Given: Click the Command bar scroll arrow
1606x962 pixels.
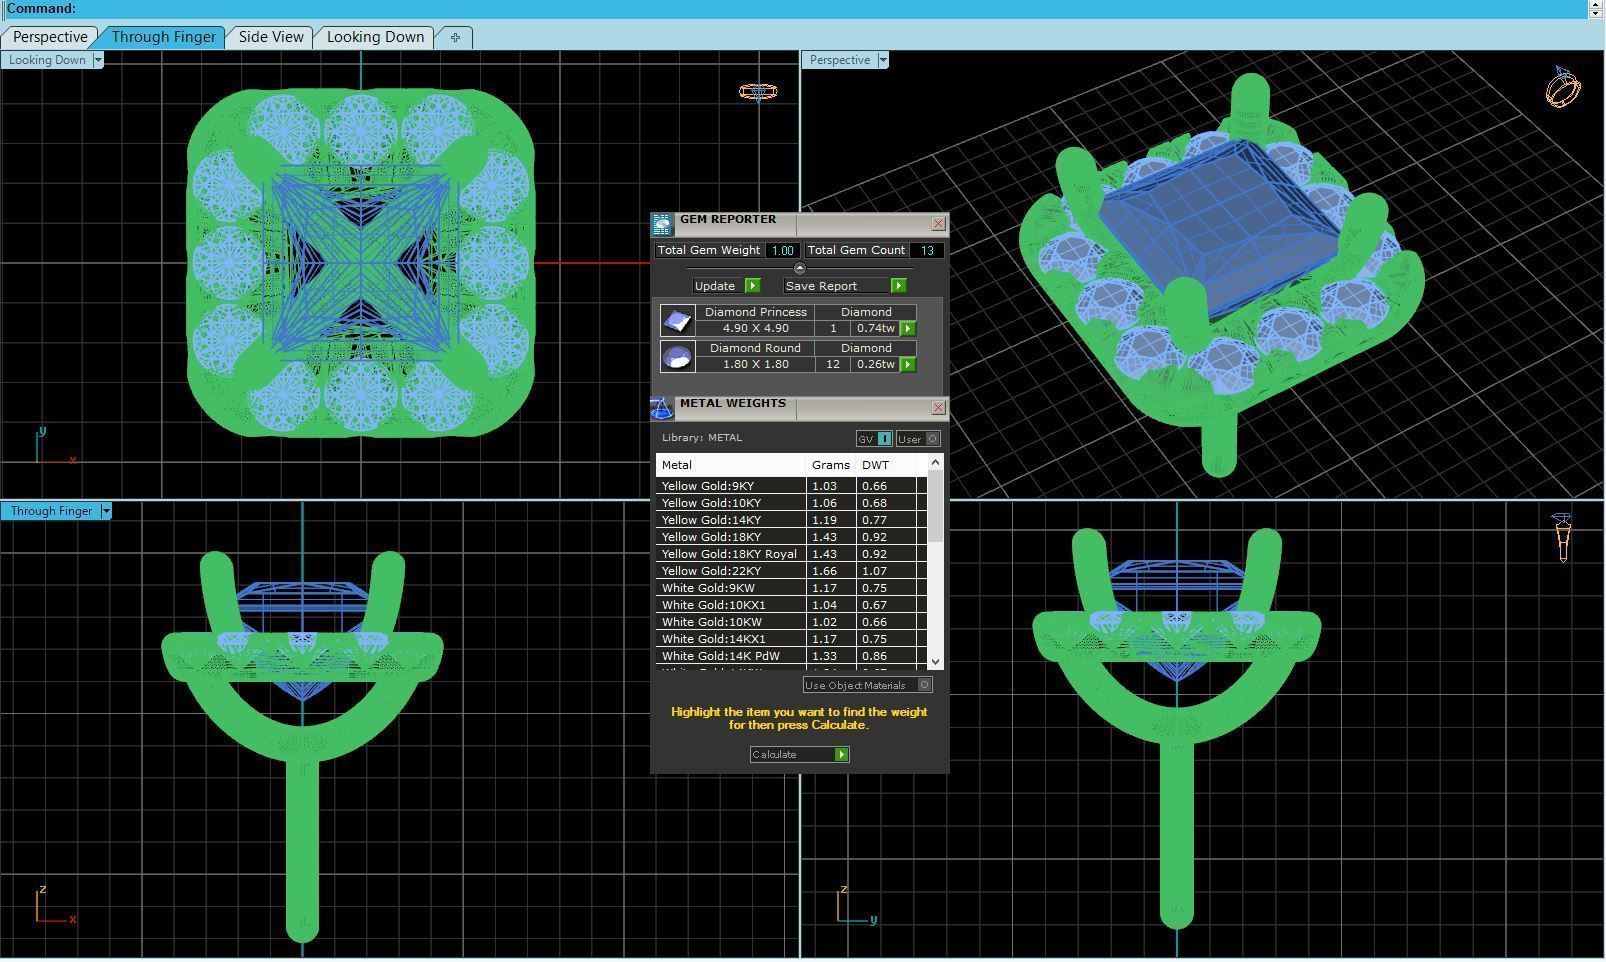Looking at the screenshot, I should (1595, 8).
